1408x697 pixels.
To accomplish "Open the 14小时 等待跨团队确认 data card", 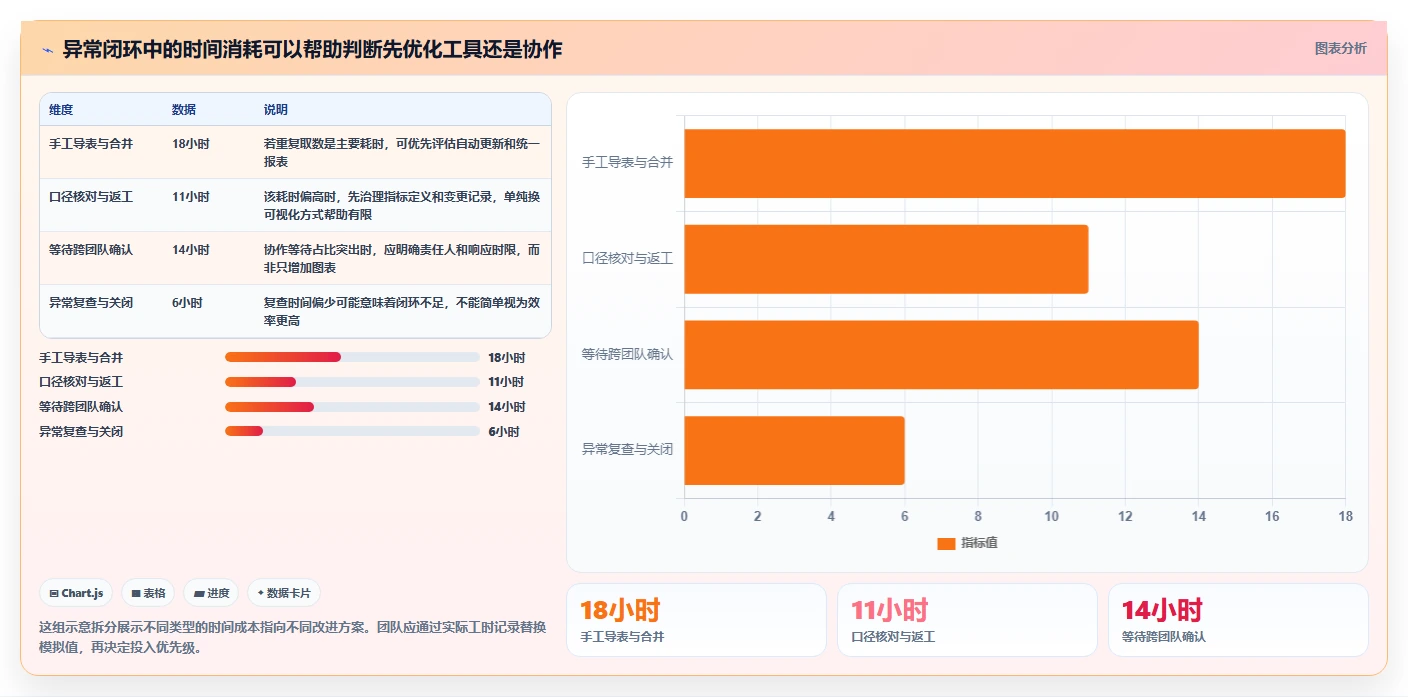I will tap(1238, 620).
